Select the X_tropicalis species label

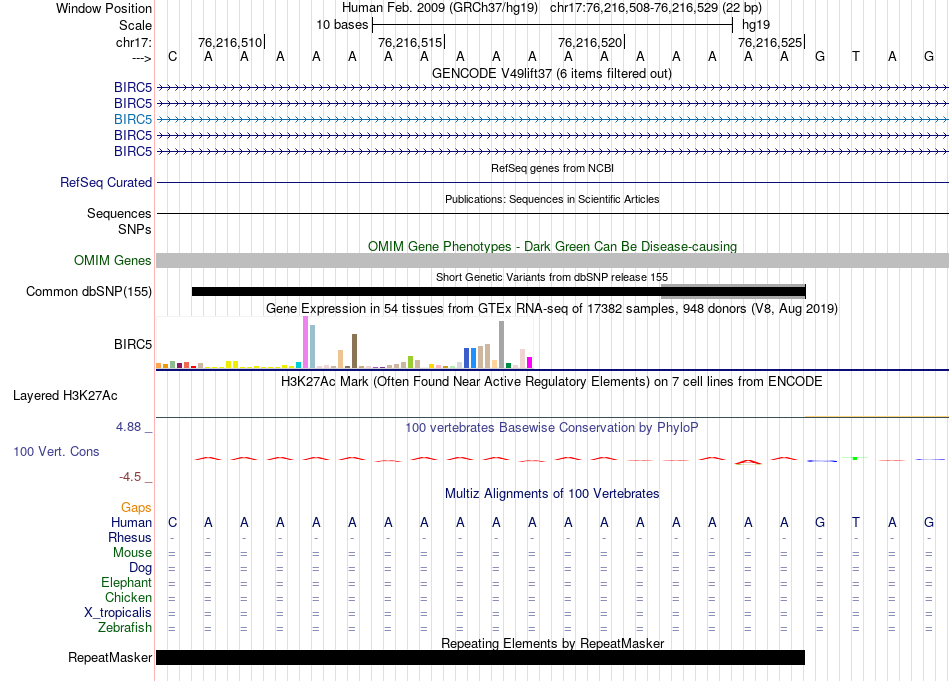[118, 613]
